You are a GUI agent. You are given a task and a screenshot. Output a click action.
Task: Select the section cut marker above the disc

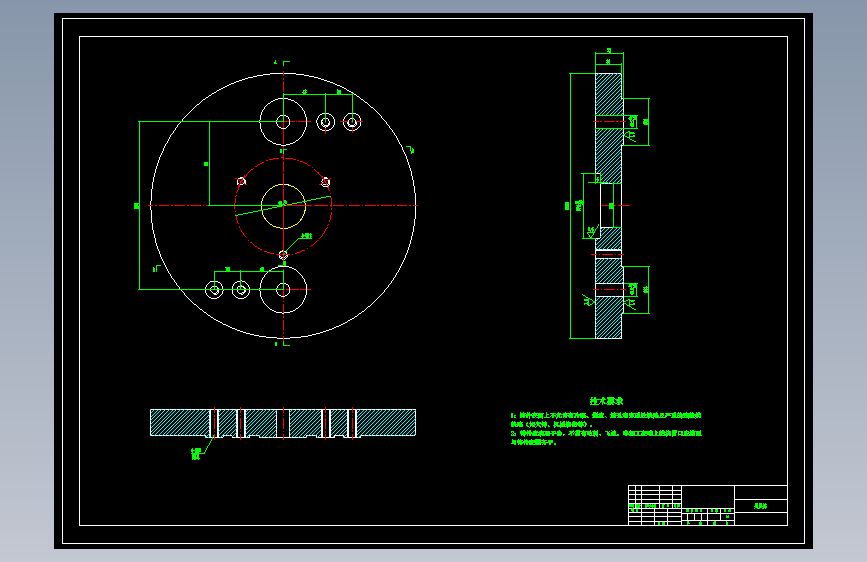tap(283, 63)
